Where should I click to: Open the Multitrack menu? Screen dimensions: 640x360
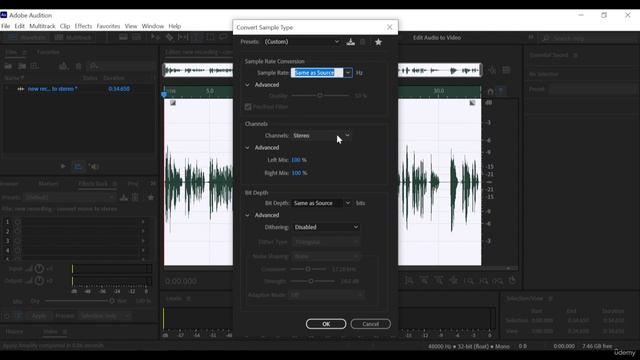click(42, 26)
